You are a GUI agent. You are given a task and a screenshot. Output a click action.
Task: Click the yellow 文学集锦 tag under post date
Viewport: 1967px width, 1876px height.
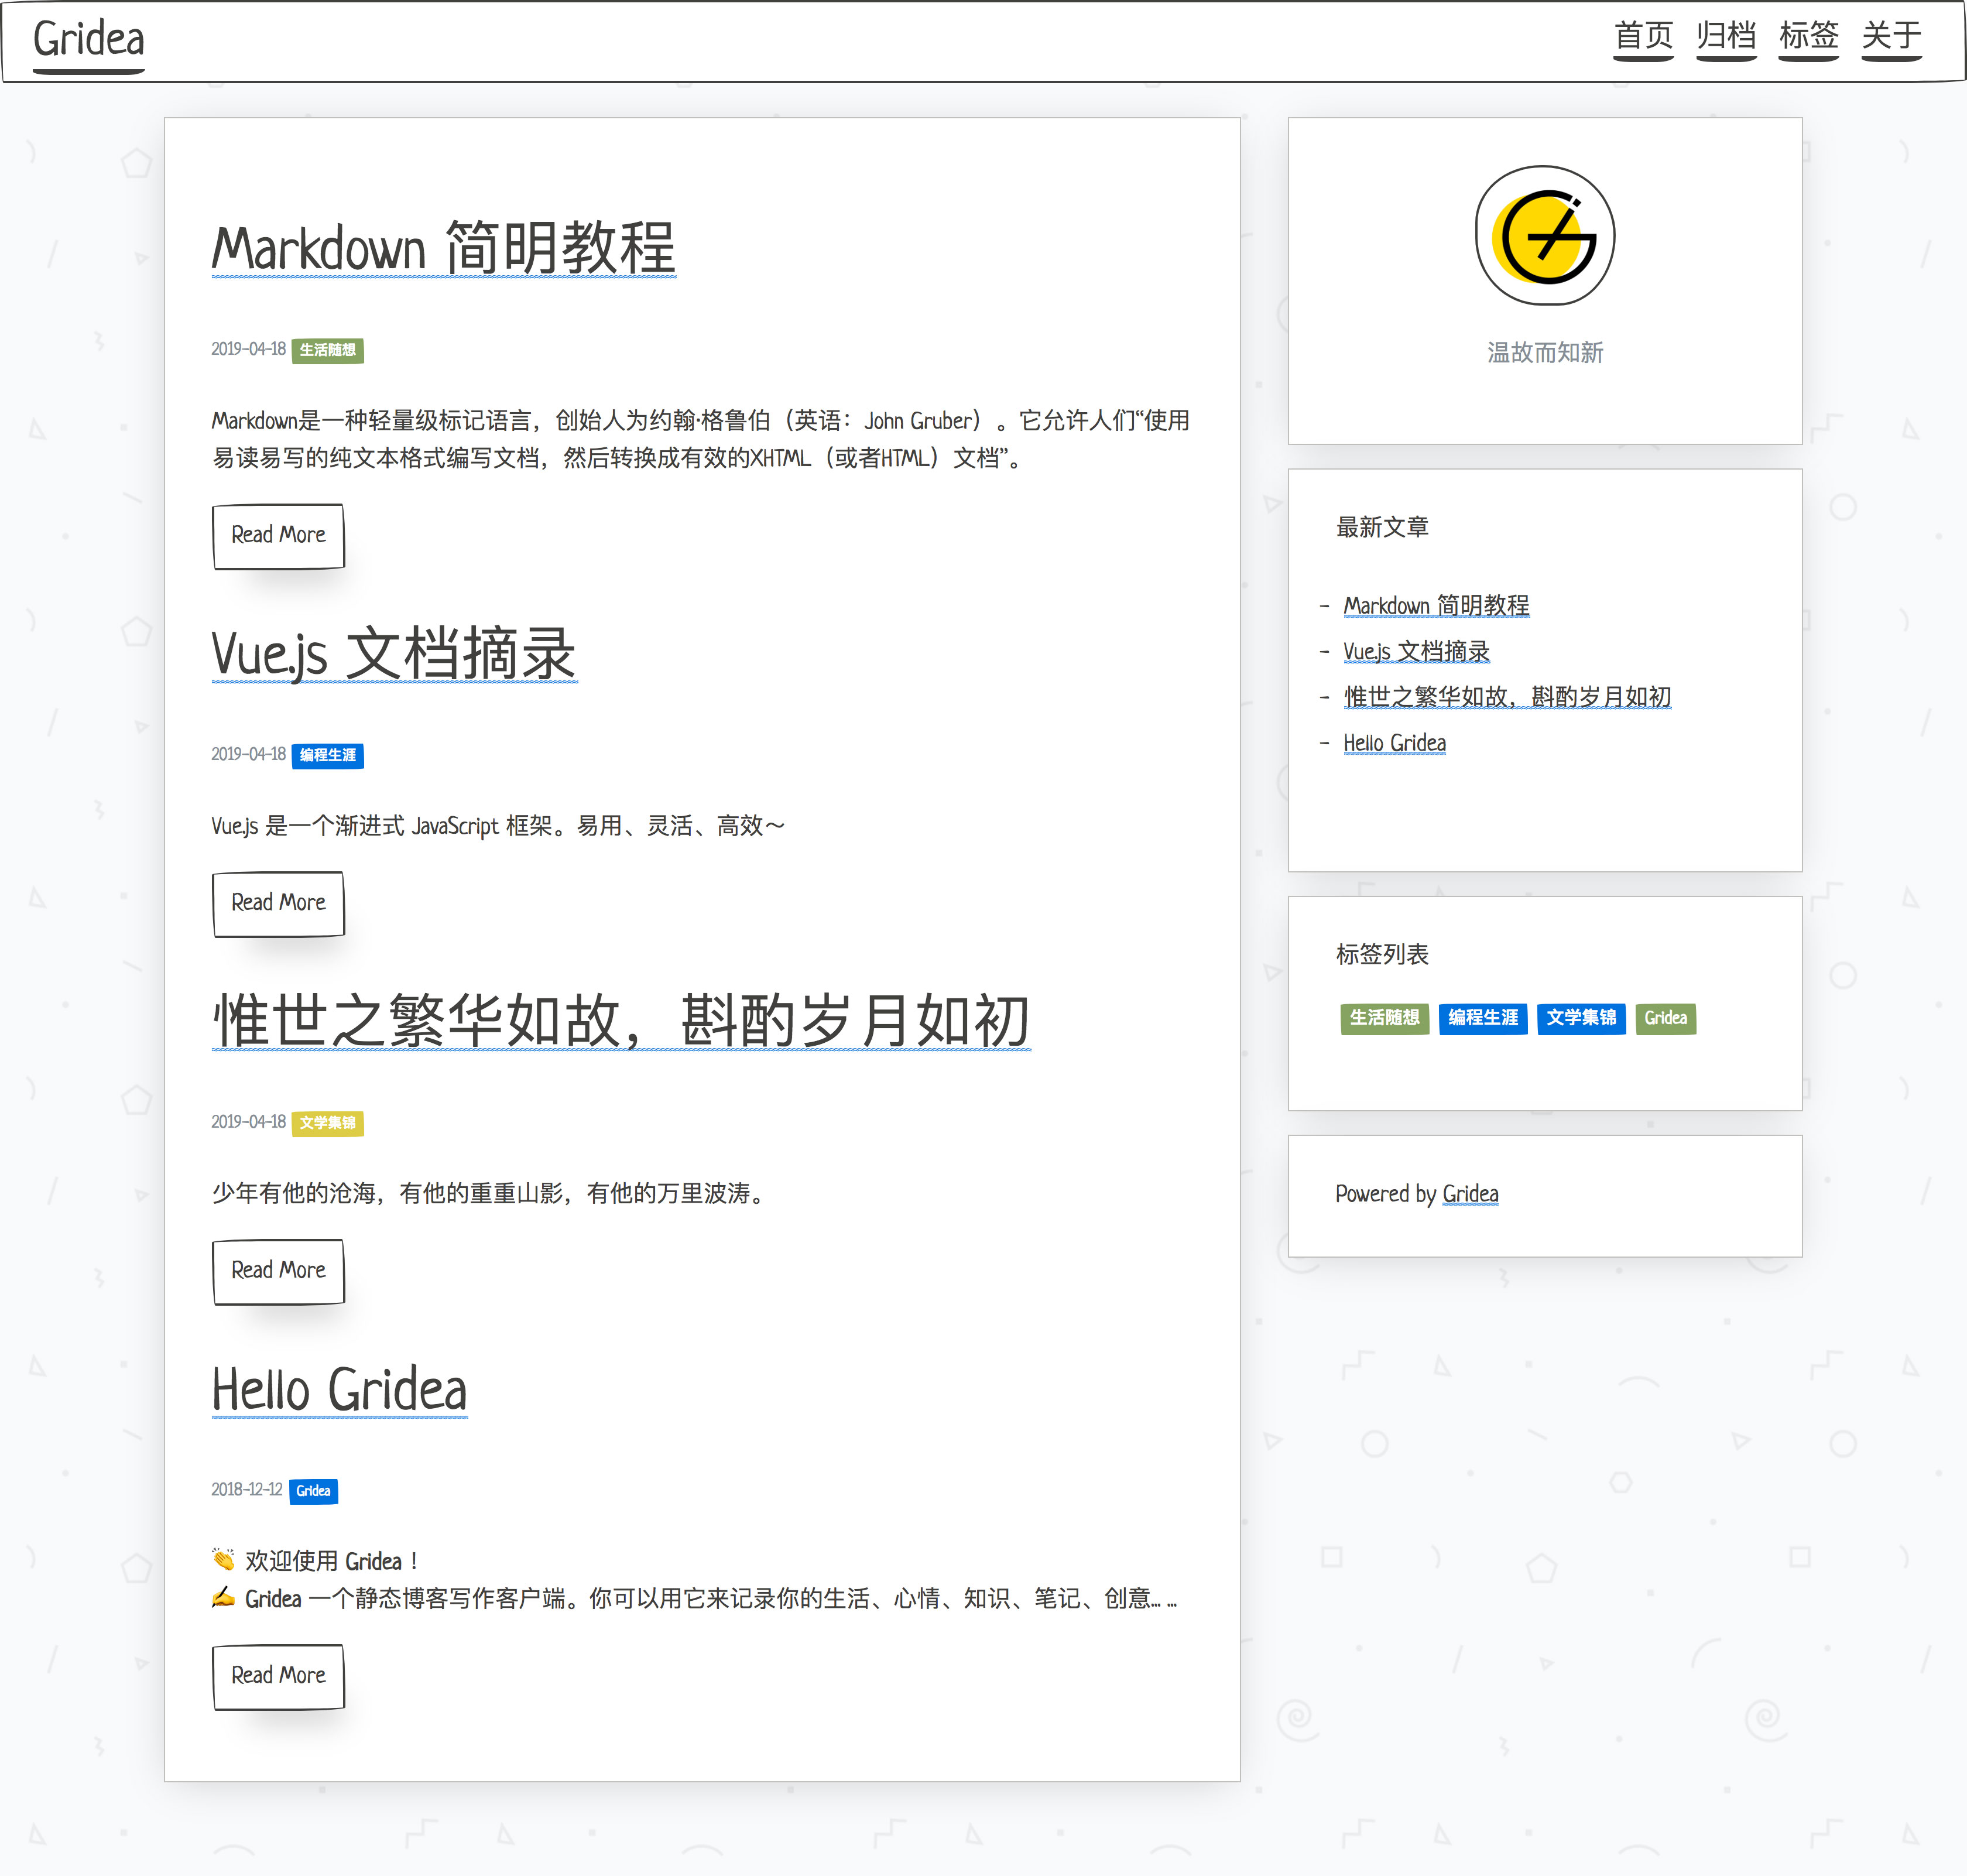point(327,1123)
